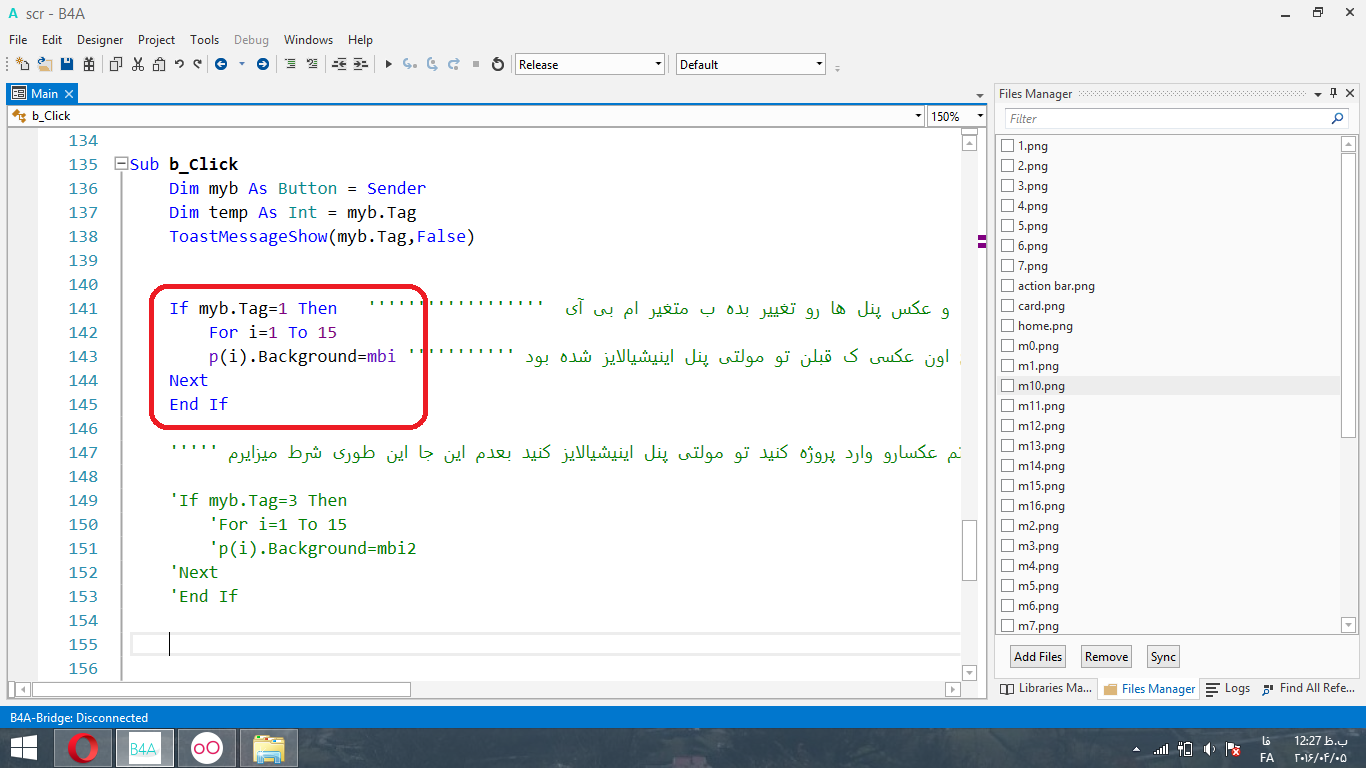Run the project with play icon
Screen dimensions: 1366x768
click(388, 64)
